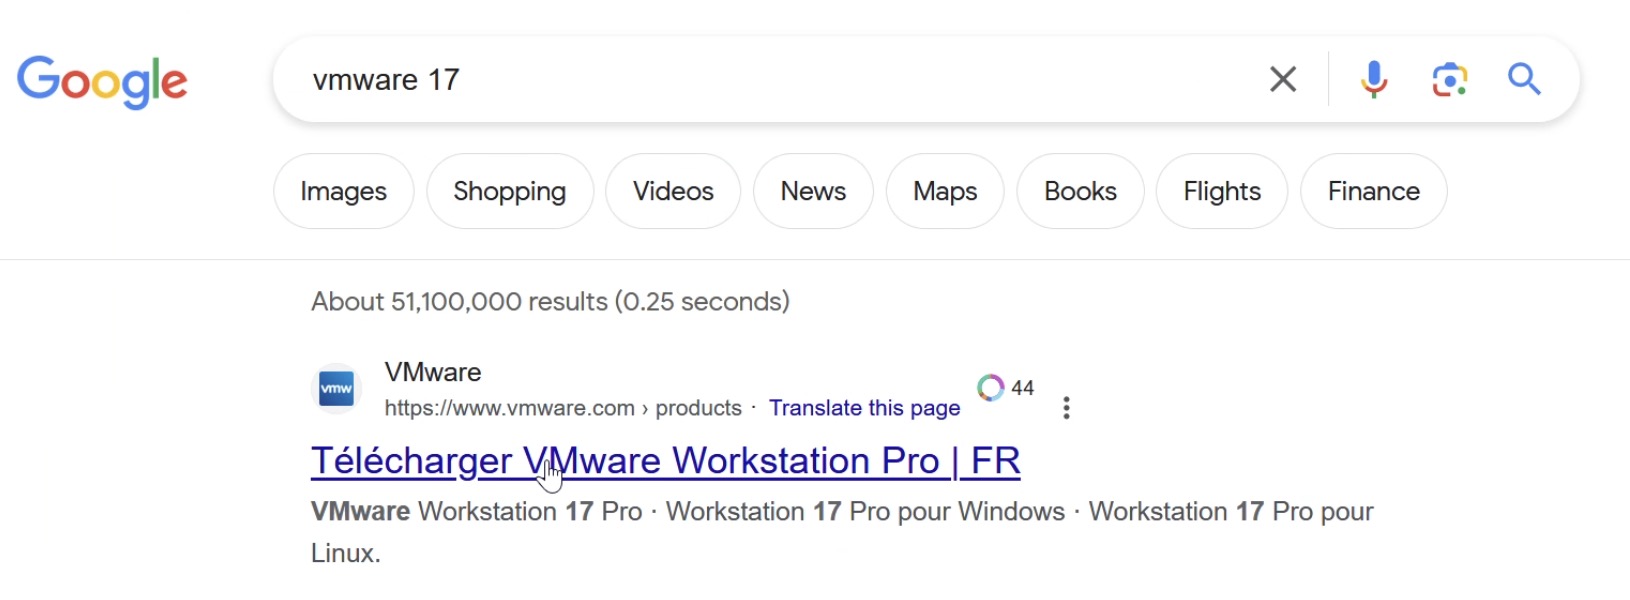Screen dimensions: 1630x600
Task: Click the blue magnifier search button
Action: pos(1524,79)
